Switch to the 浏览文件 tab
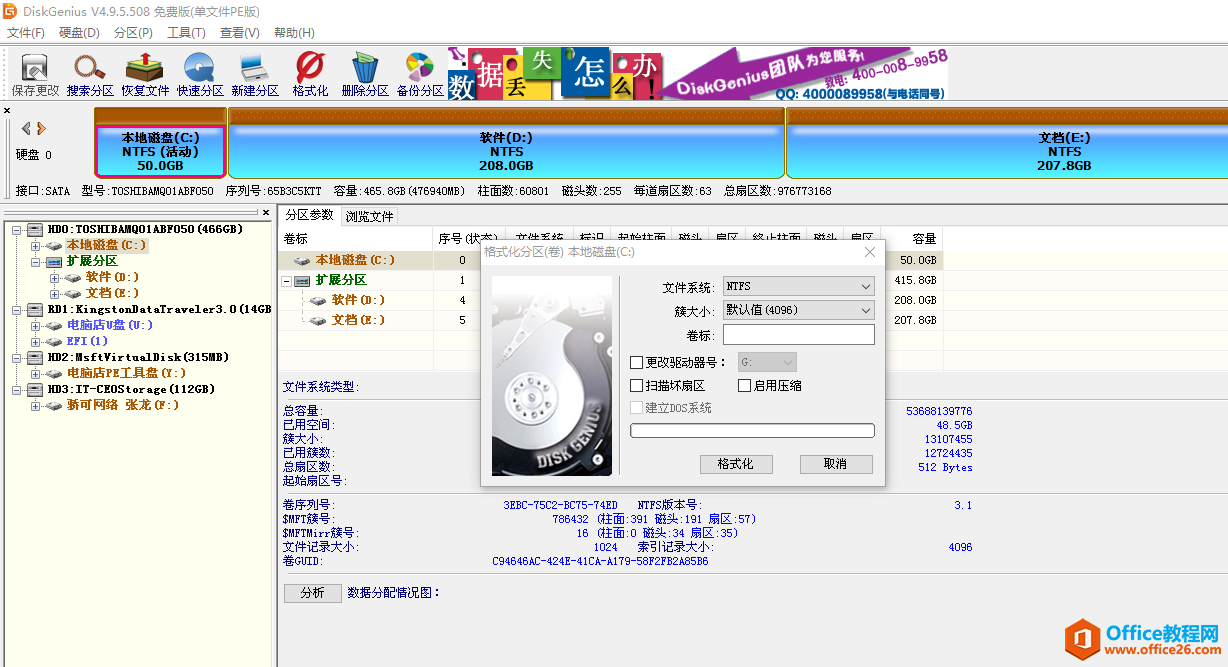This screenshot has width=1228, height=667. (x=370, y=216)
